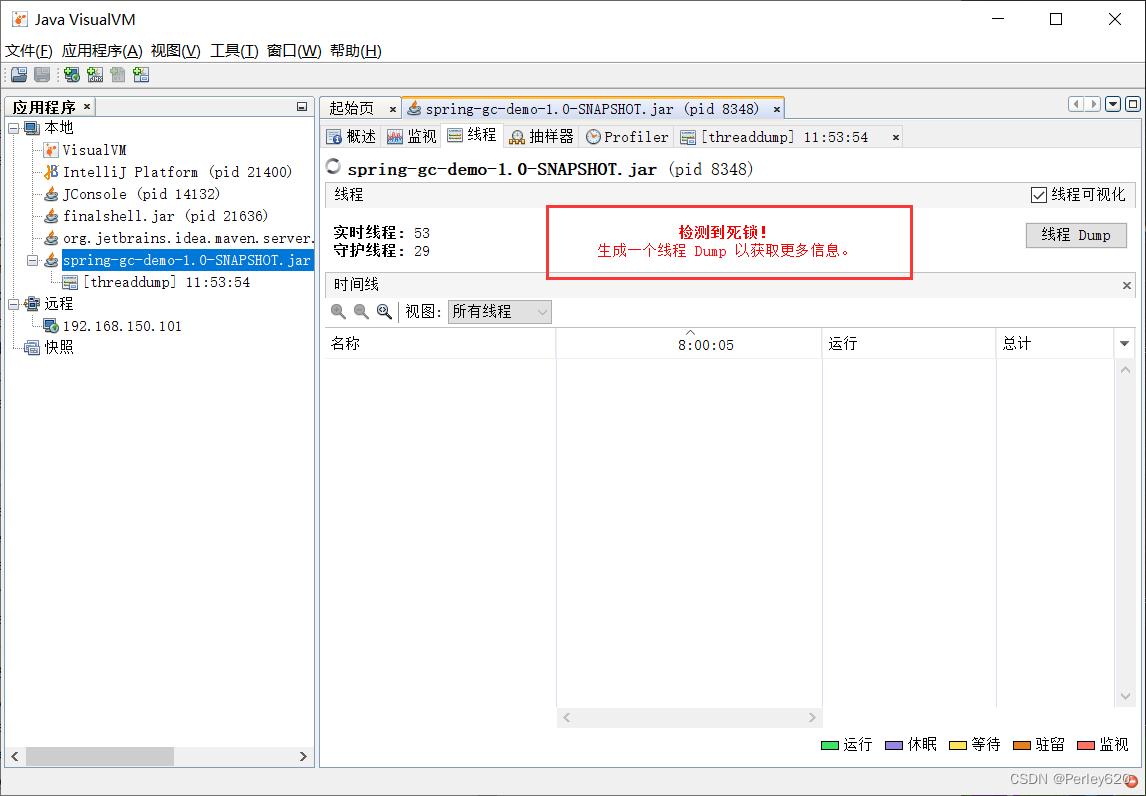Viewport: 1146px width, 796px height.
Task: Click the purple 休眠 legend swatch
Action: pyautogui.click(x=894, y=746)
